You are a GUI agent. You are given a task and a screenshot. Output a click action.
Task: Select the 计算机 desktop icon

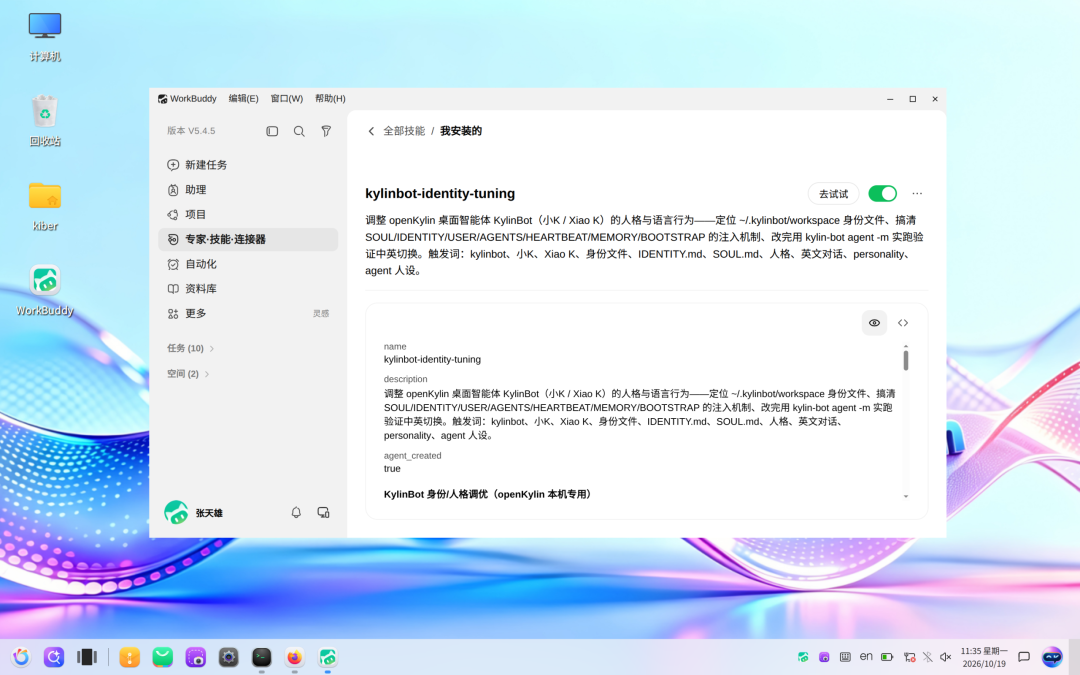(45, 37)
